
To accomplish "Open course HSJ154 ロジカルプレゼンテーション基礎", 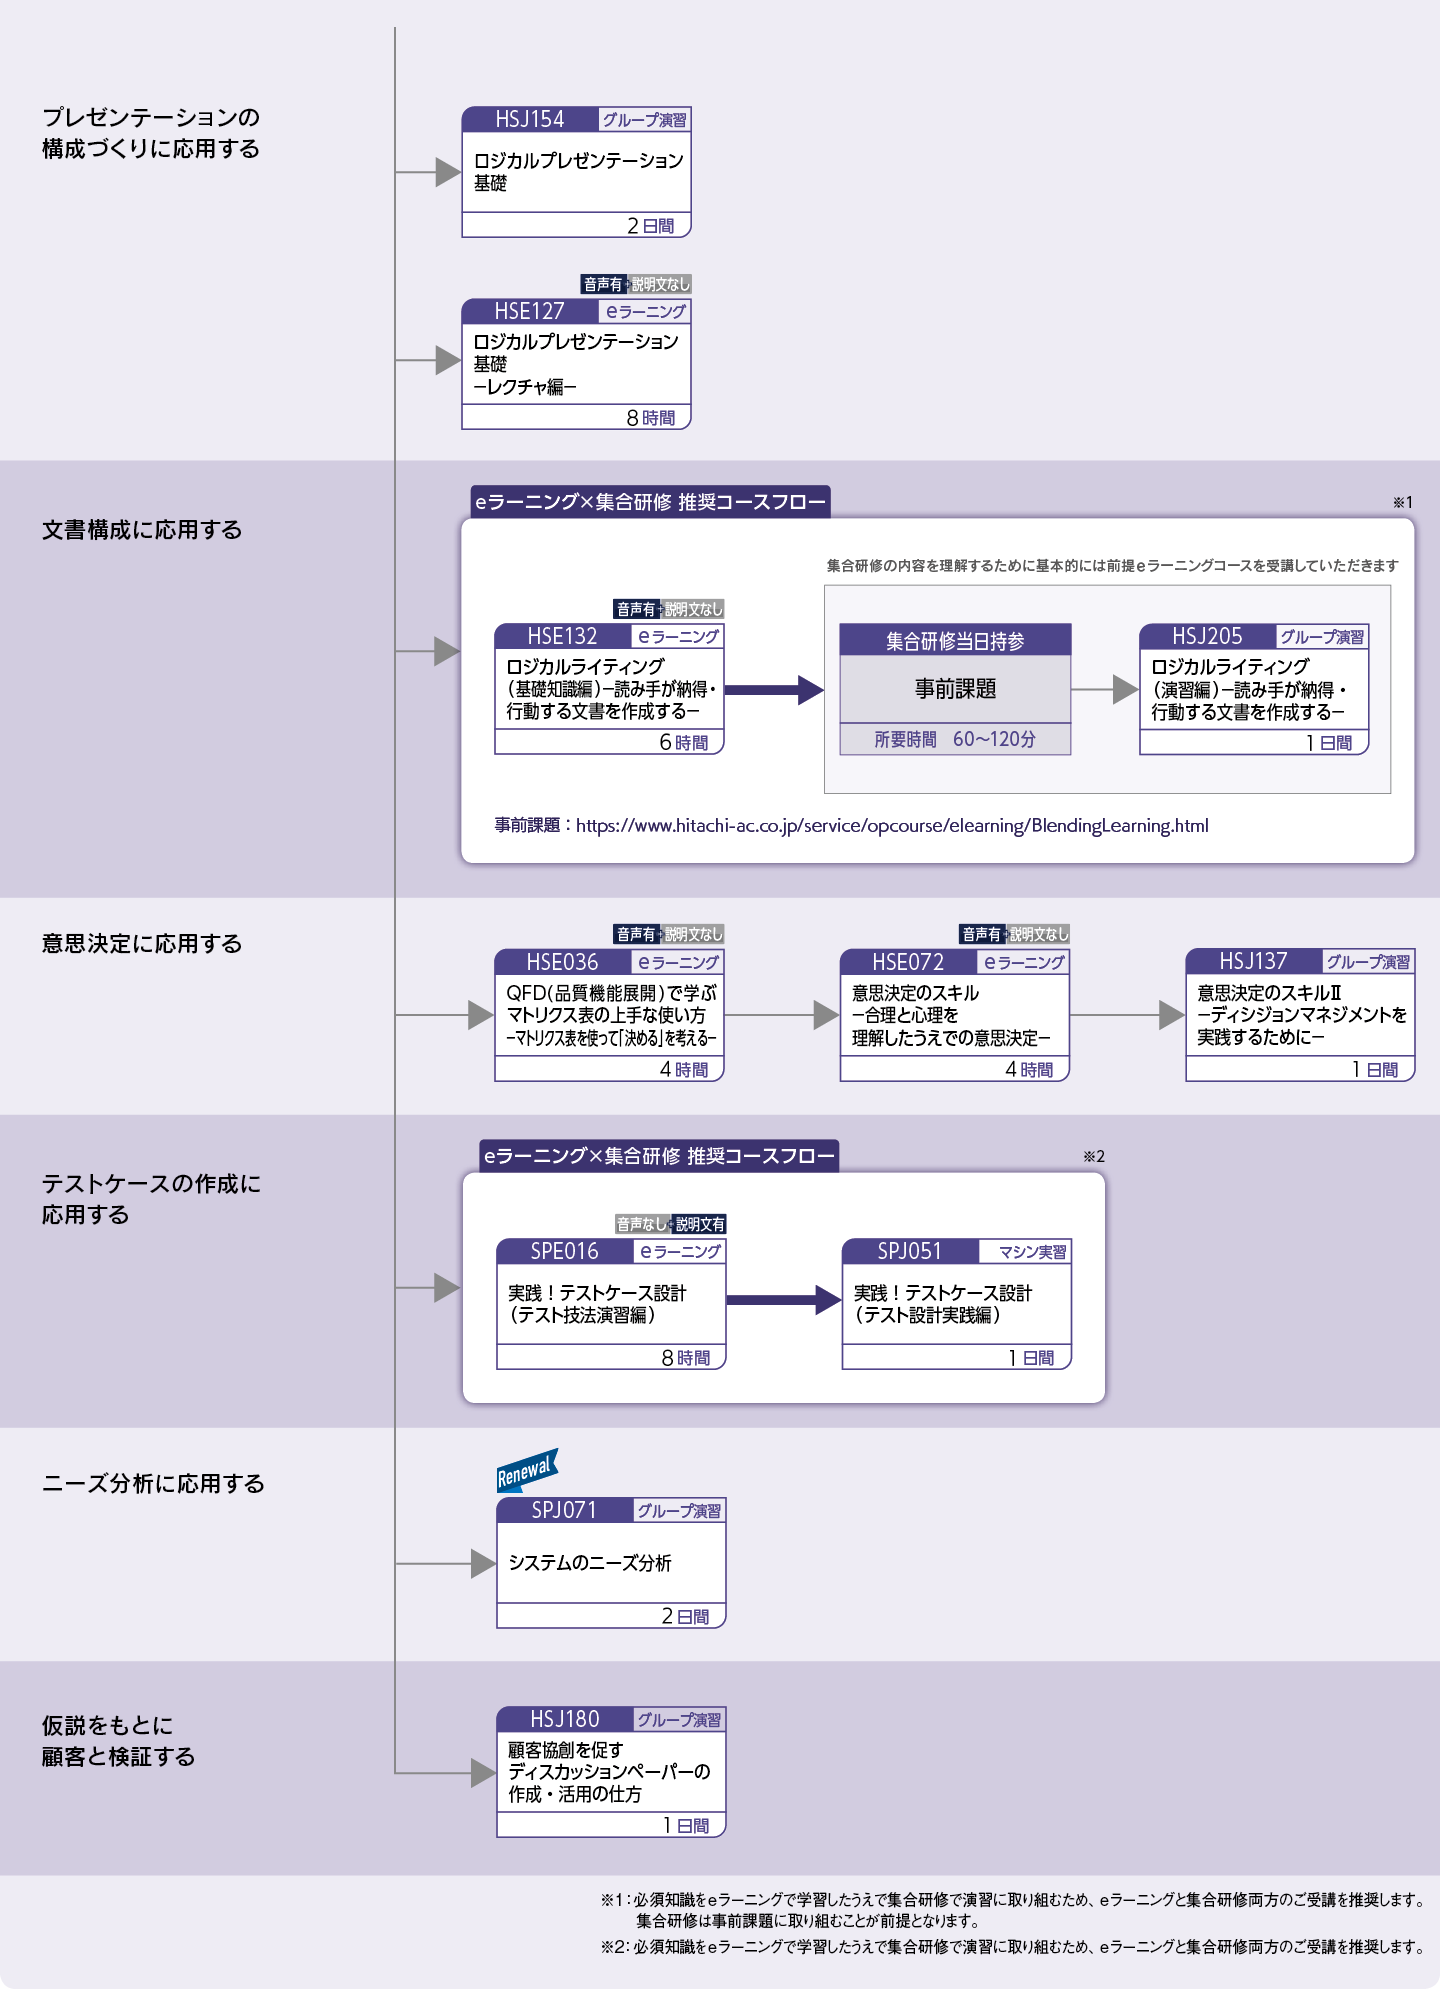I will pyautogui.click(x=576, y=172).
